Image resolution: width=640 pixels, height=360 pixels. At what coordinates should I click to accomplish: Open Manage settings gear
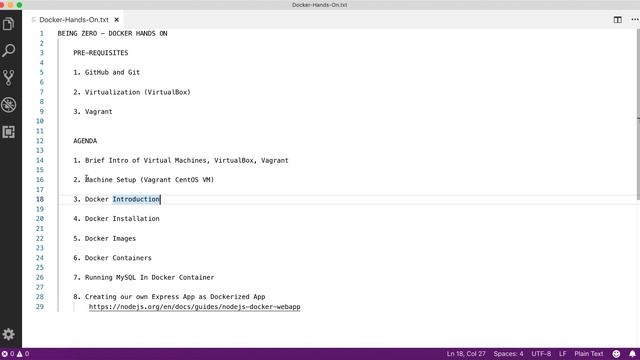tap(9, 334)
